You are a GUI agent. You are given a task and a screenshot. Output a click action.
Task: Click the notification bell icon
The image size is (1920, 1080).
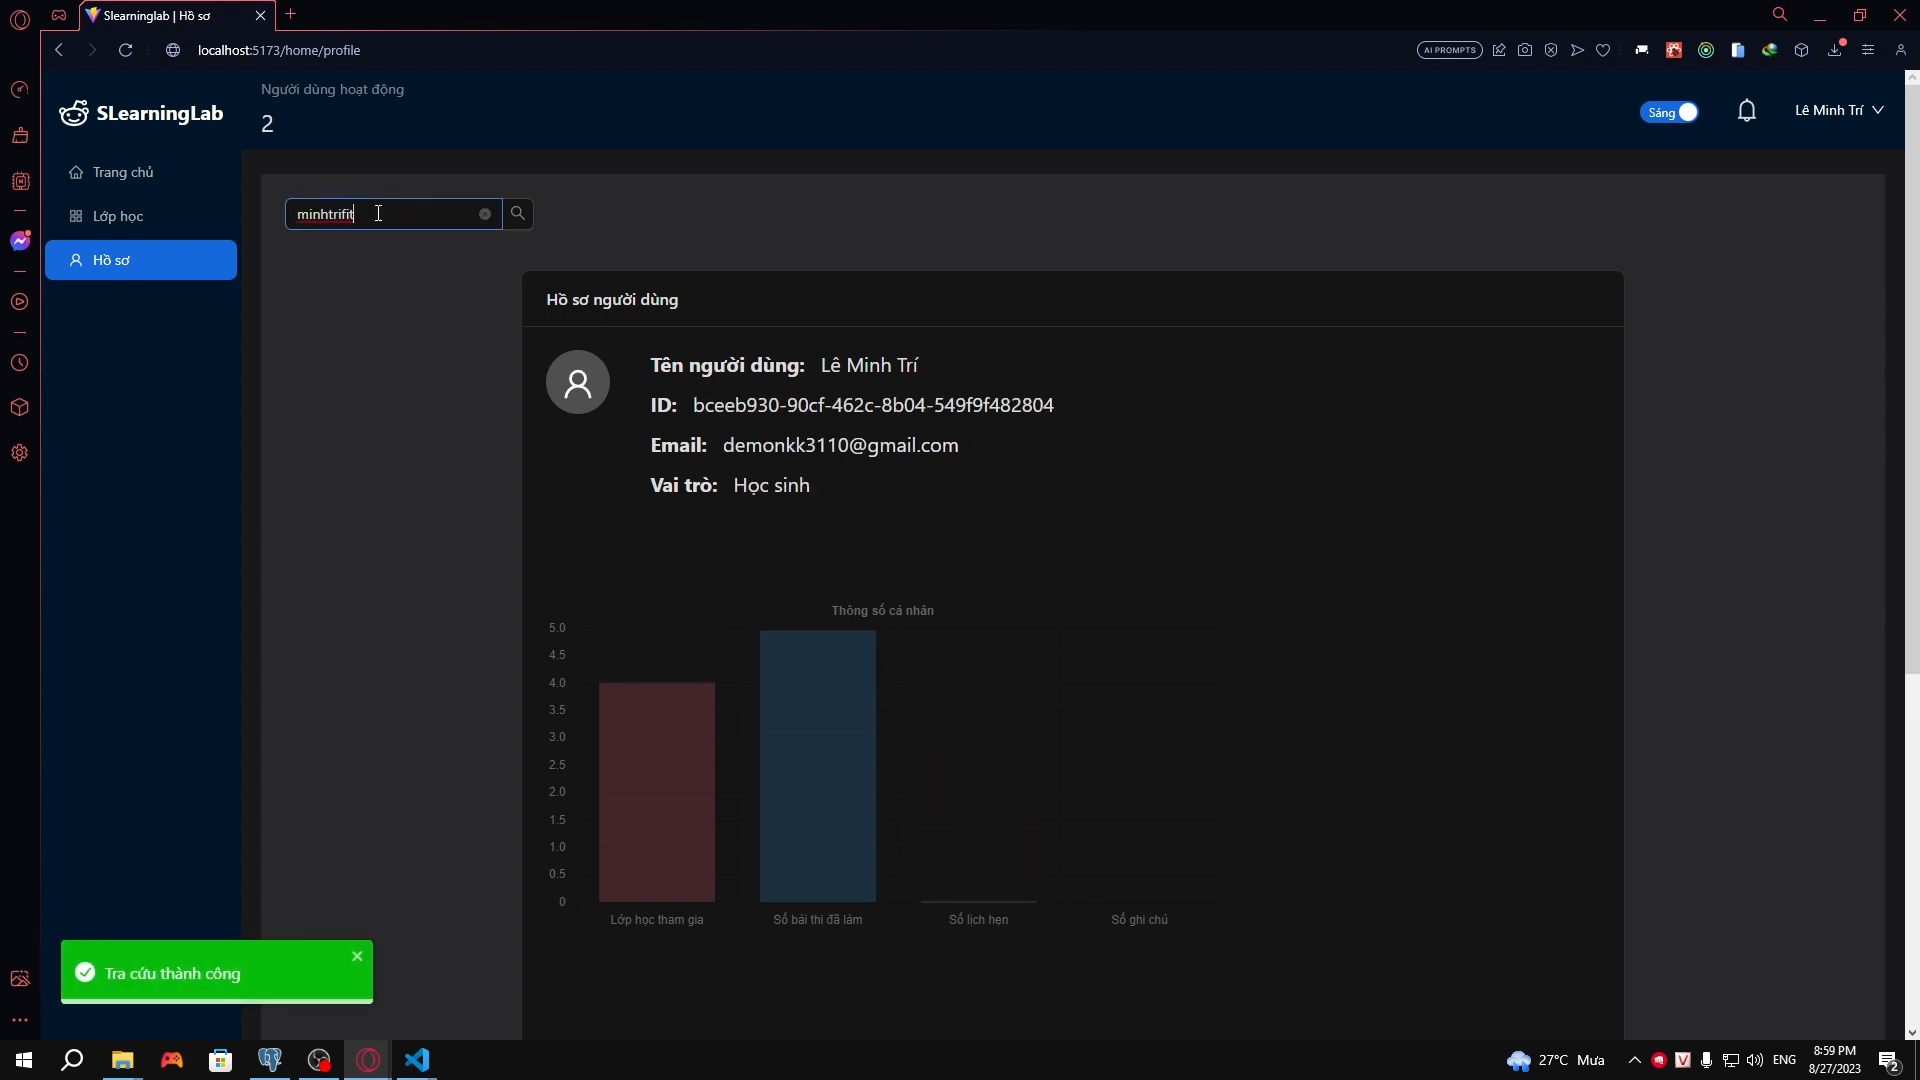point(1746,111)
